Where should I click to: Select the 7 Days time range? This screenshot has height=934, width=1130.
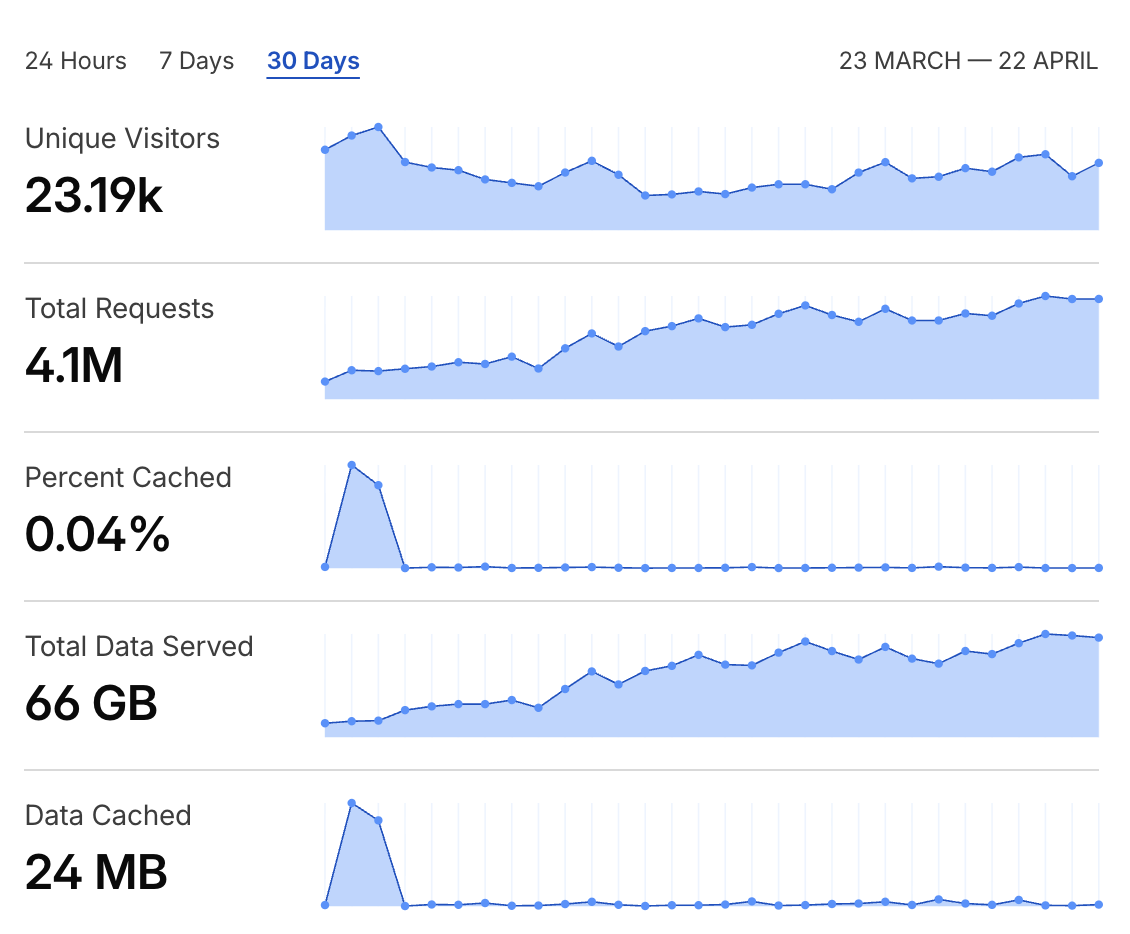click(x=196, y=61)
